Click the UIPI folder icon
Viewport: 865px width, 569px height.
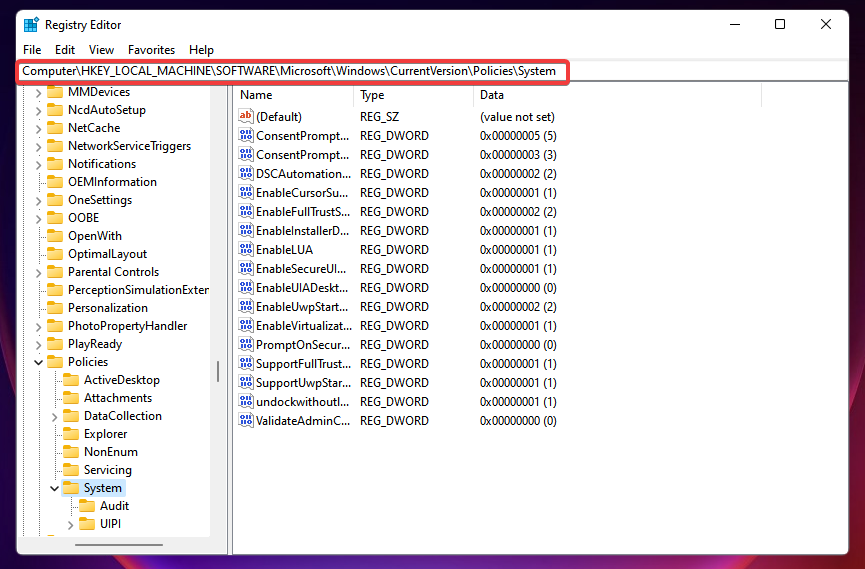point(87,524)
